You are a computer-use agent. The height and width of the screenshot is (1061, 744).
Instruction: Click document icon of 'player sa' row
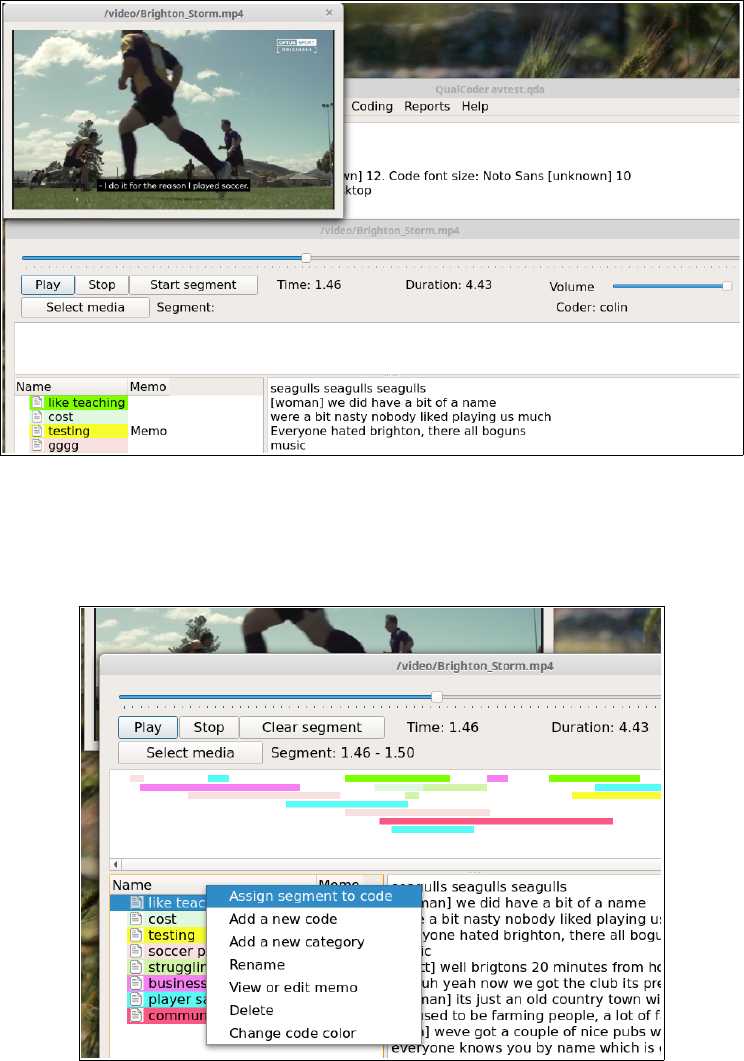coord(137,999)
